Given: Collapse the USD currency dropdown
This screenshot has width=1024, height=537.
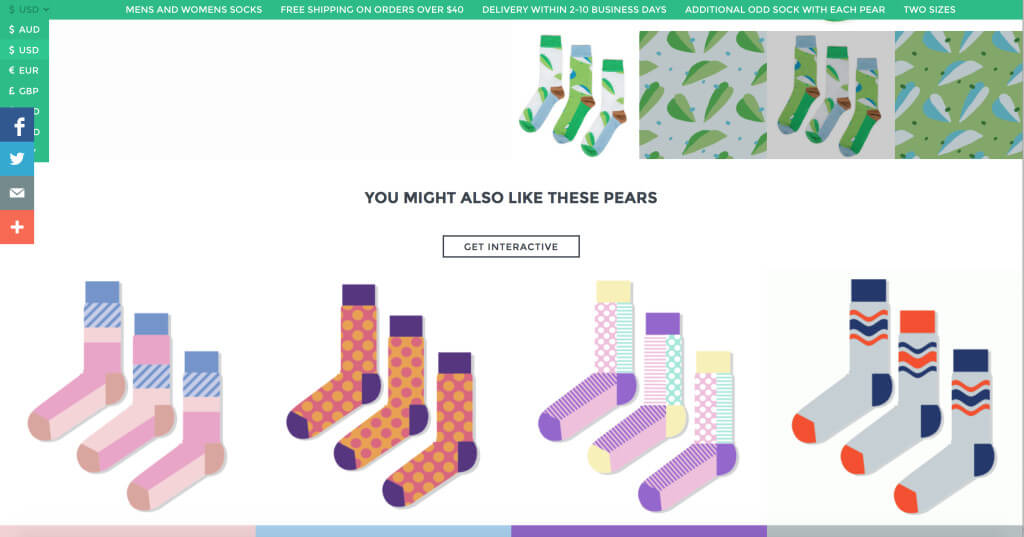Looking at the screenshot, I should pyautogui.click(x=28, y=9).
